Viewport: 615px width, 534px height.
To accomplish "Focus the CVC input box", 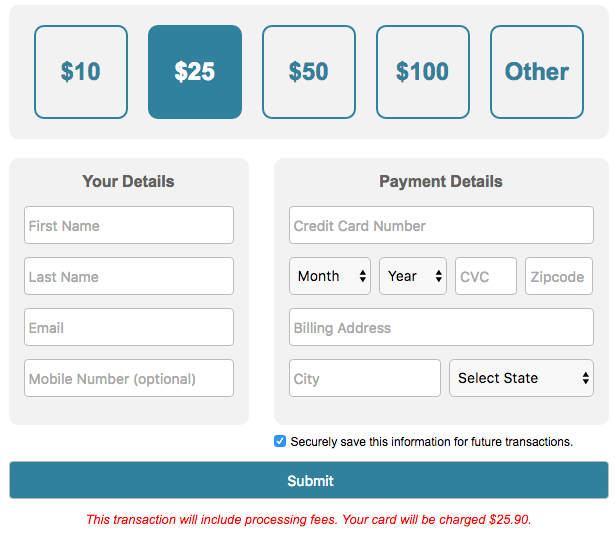I will click(x=486, y=276).
